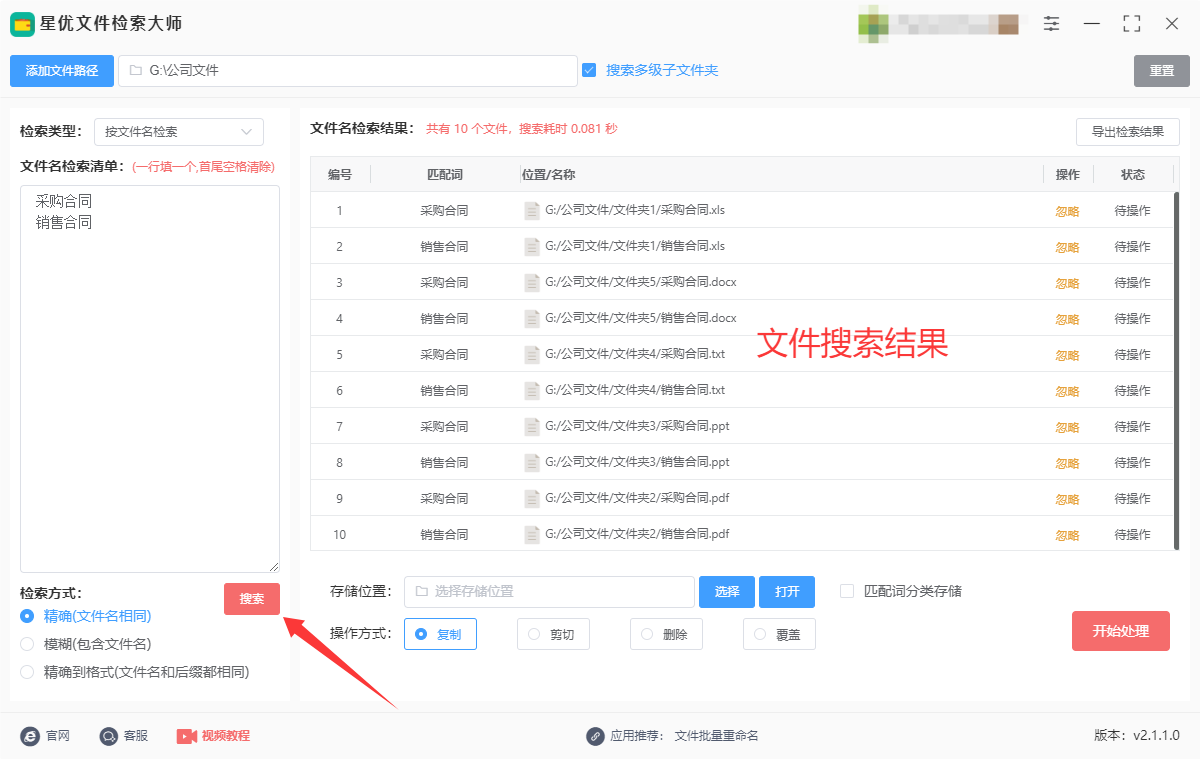Click folder icon in 存储位置 field
The image size is (1200, 760).
421,592
